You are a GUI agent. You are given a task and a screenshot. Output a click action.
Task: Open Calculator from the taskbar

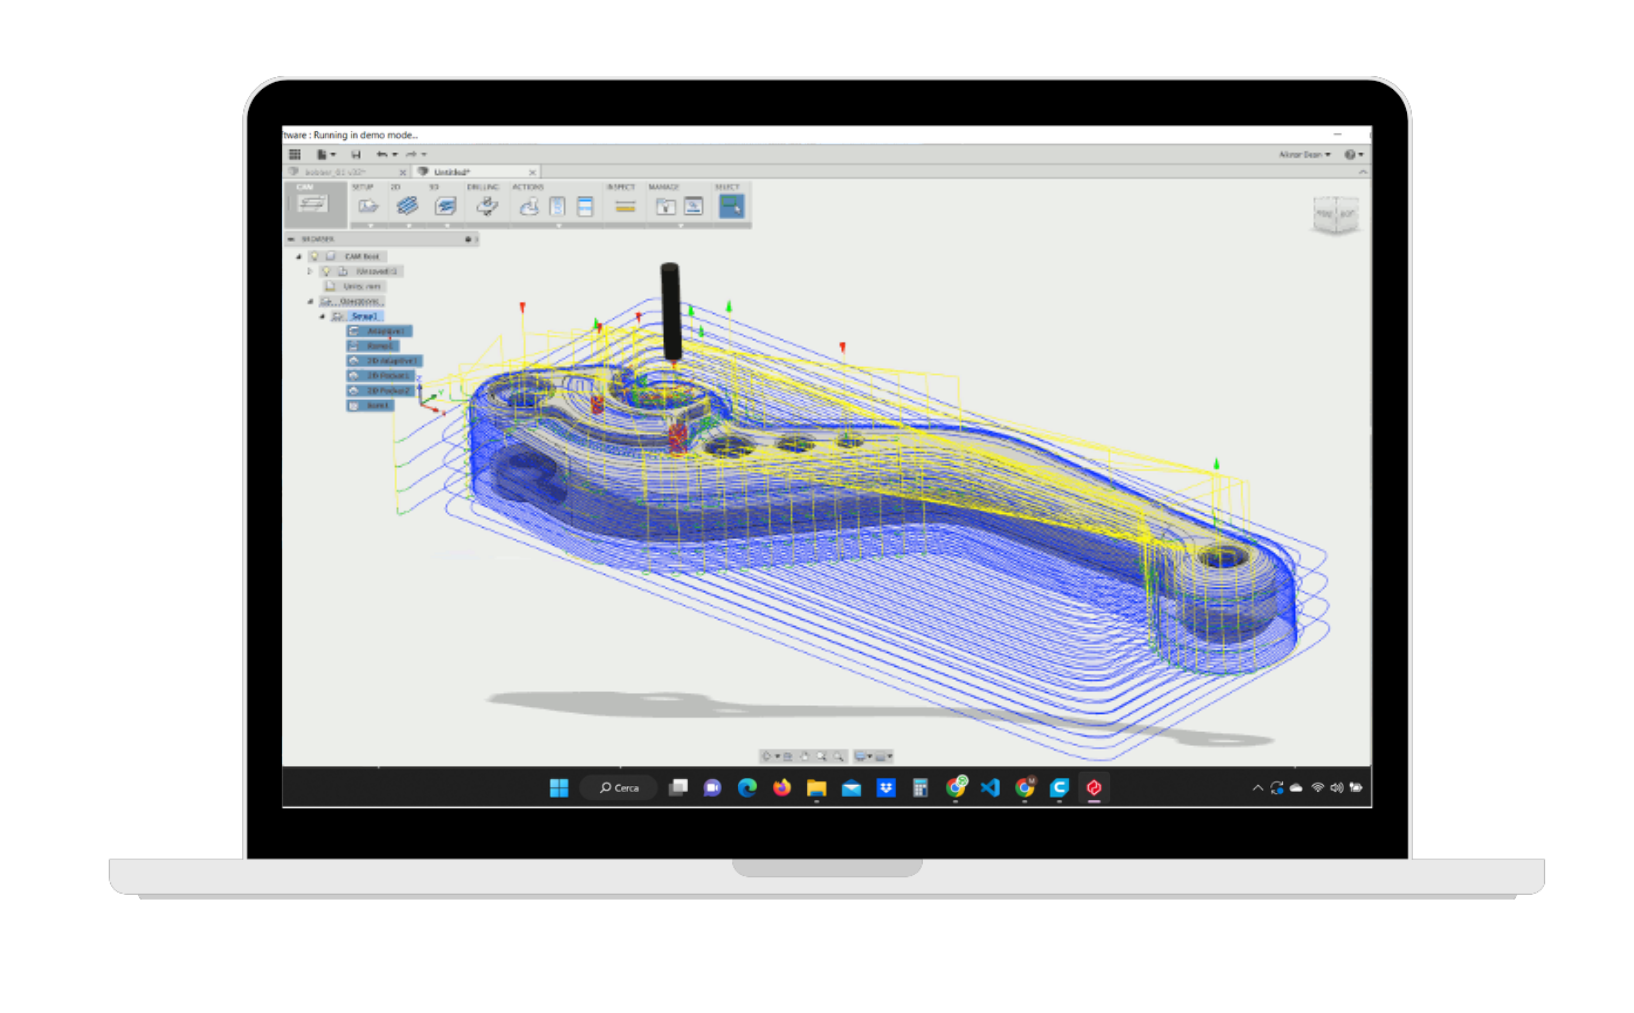point(920,788)
